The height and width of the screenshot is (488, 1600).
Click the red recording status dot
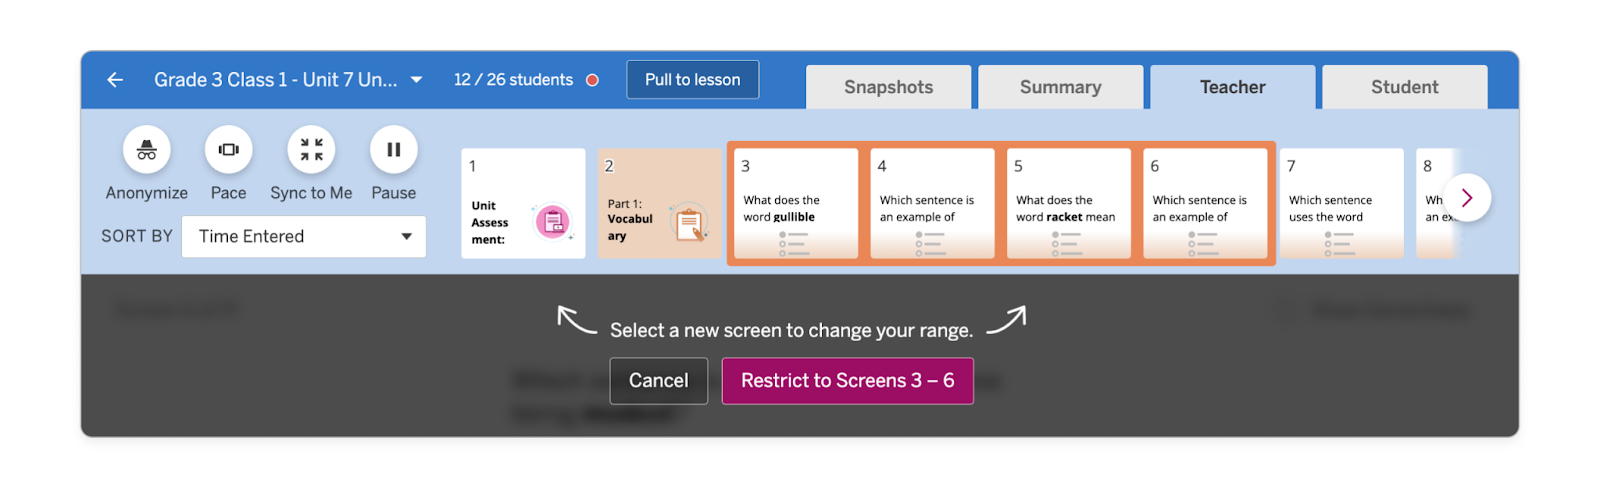(x=592, y=80)
